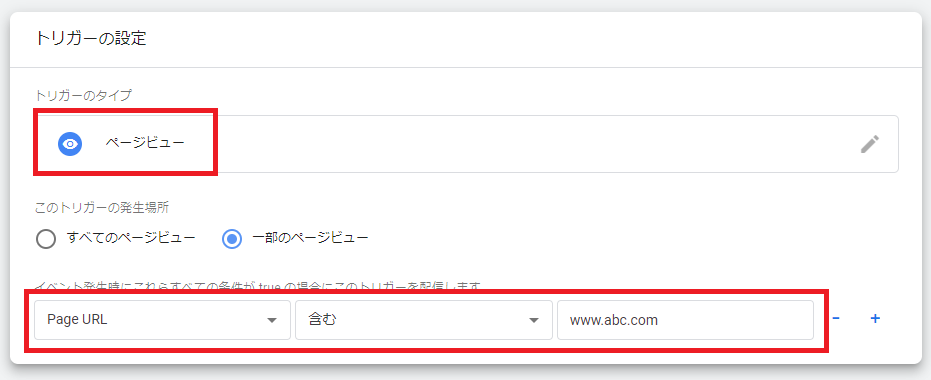Image resolution: width=931 pixels, height=380 pixels.
Task: Click the トリガーの設定 heading
Action: (x=91, y=39)
